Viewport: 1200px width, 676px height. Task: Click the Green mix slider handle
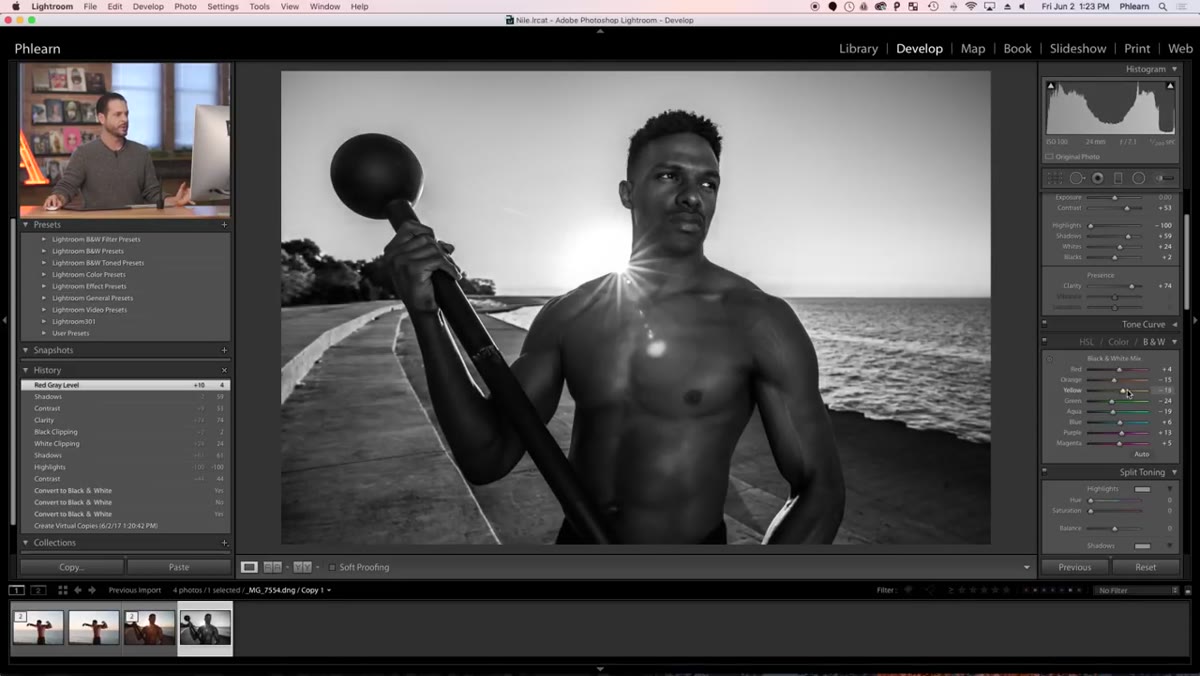pyautogui.click(x=1112, y=401)
